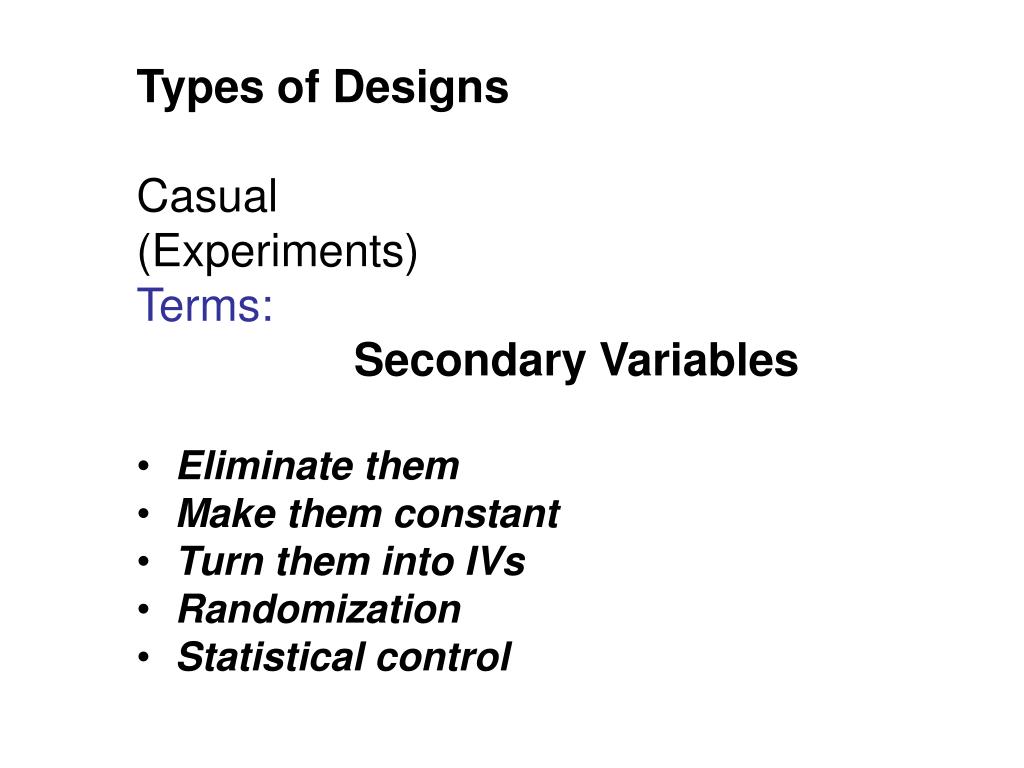This screenshot has height=768, width=1024.
Task: Select 'Turn them into IVs' line
Action: (351, 562)
